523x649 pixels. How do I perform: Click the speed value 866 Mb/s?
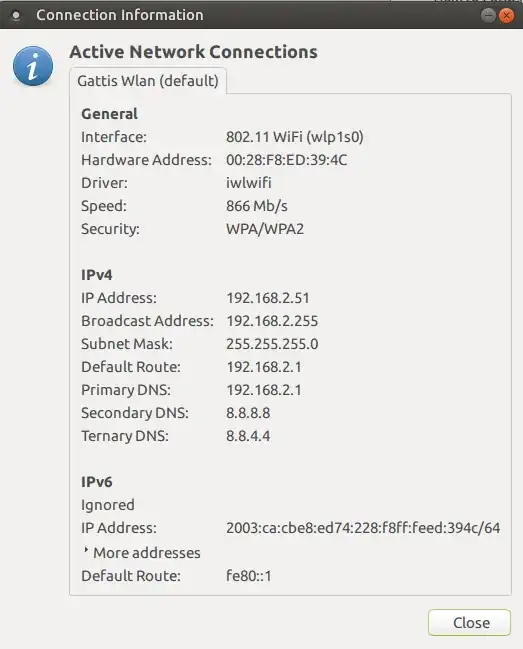click(257, 206)
